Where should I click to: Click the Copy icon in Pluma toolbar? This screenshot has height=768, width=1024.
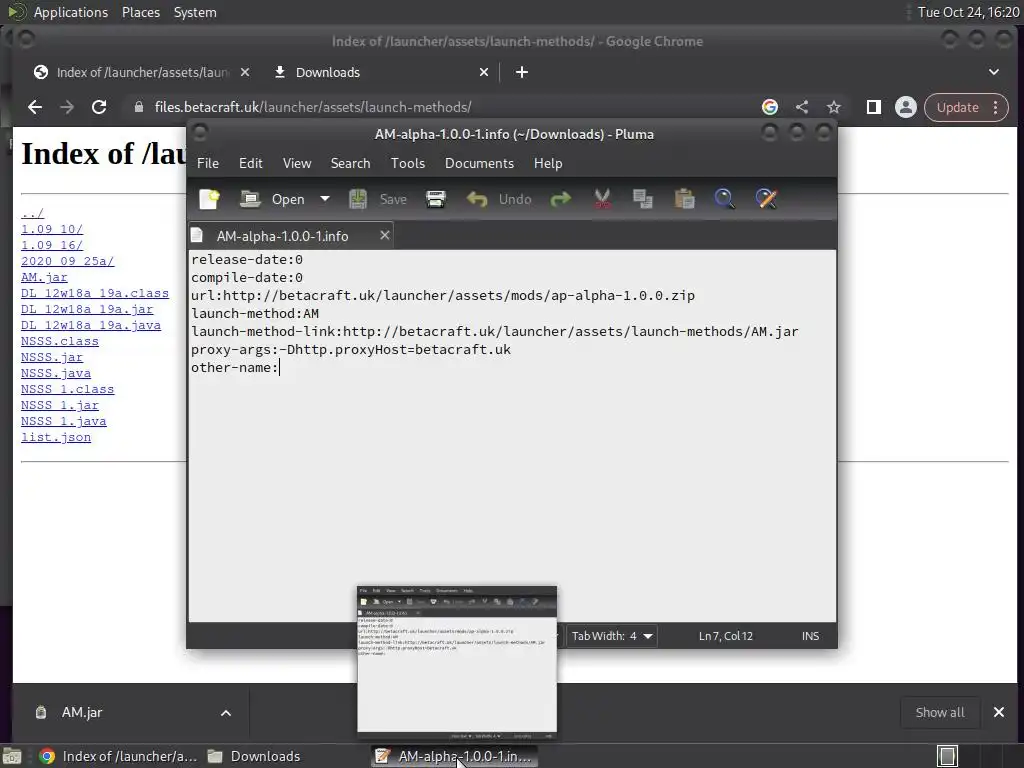click(643, 199)
